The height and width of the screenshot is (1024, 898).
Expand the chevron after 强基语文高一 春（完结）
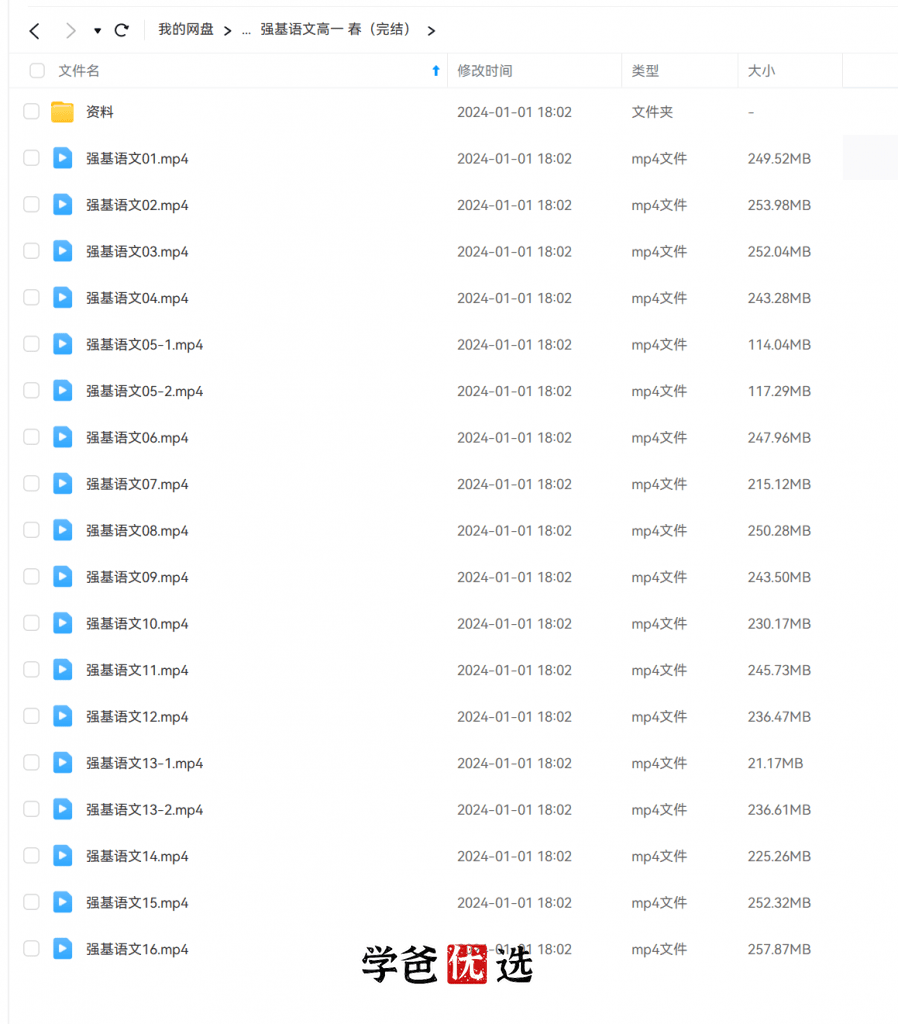[x=431, y=31]
